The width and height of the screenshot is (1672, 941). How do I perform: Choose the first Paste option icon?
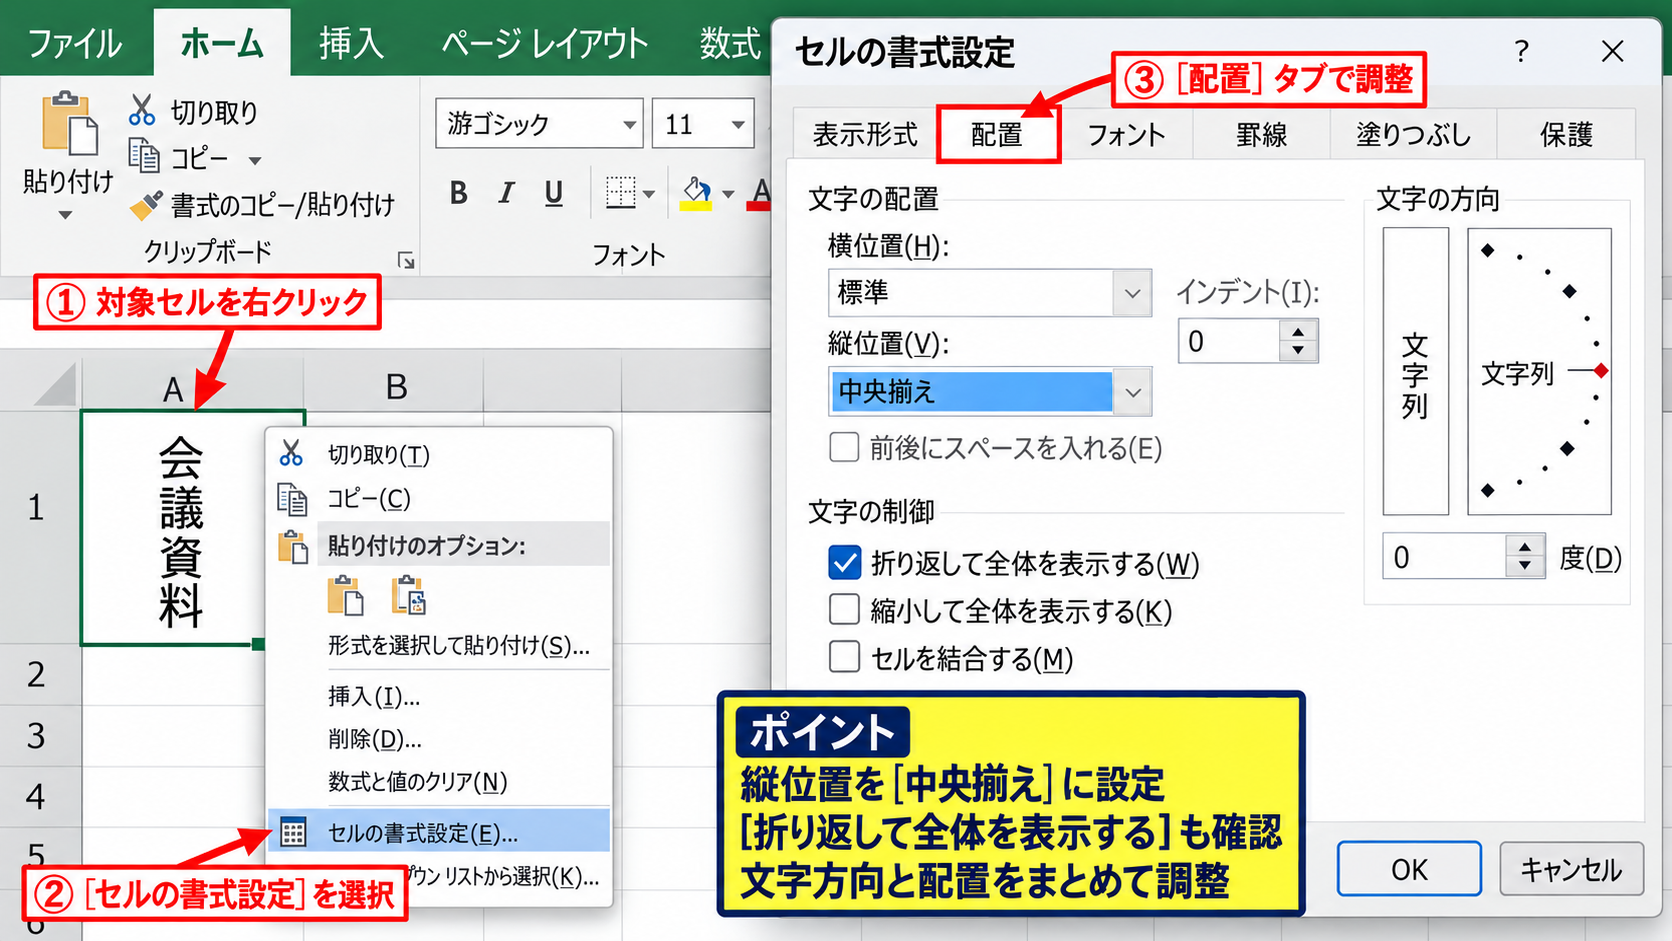(345, 595)
